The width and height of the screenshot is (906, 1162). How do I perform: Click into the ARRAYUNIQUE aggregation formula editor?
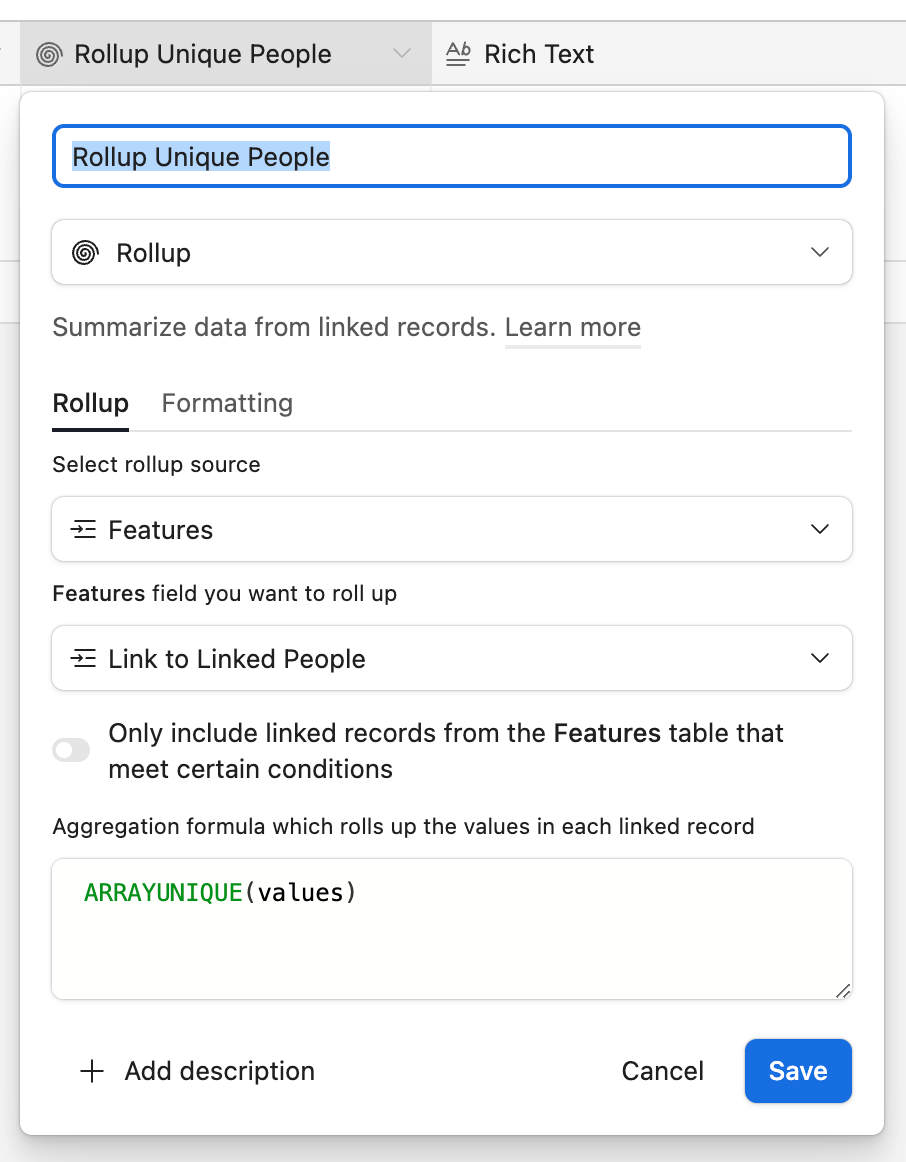pos(452,929)
